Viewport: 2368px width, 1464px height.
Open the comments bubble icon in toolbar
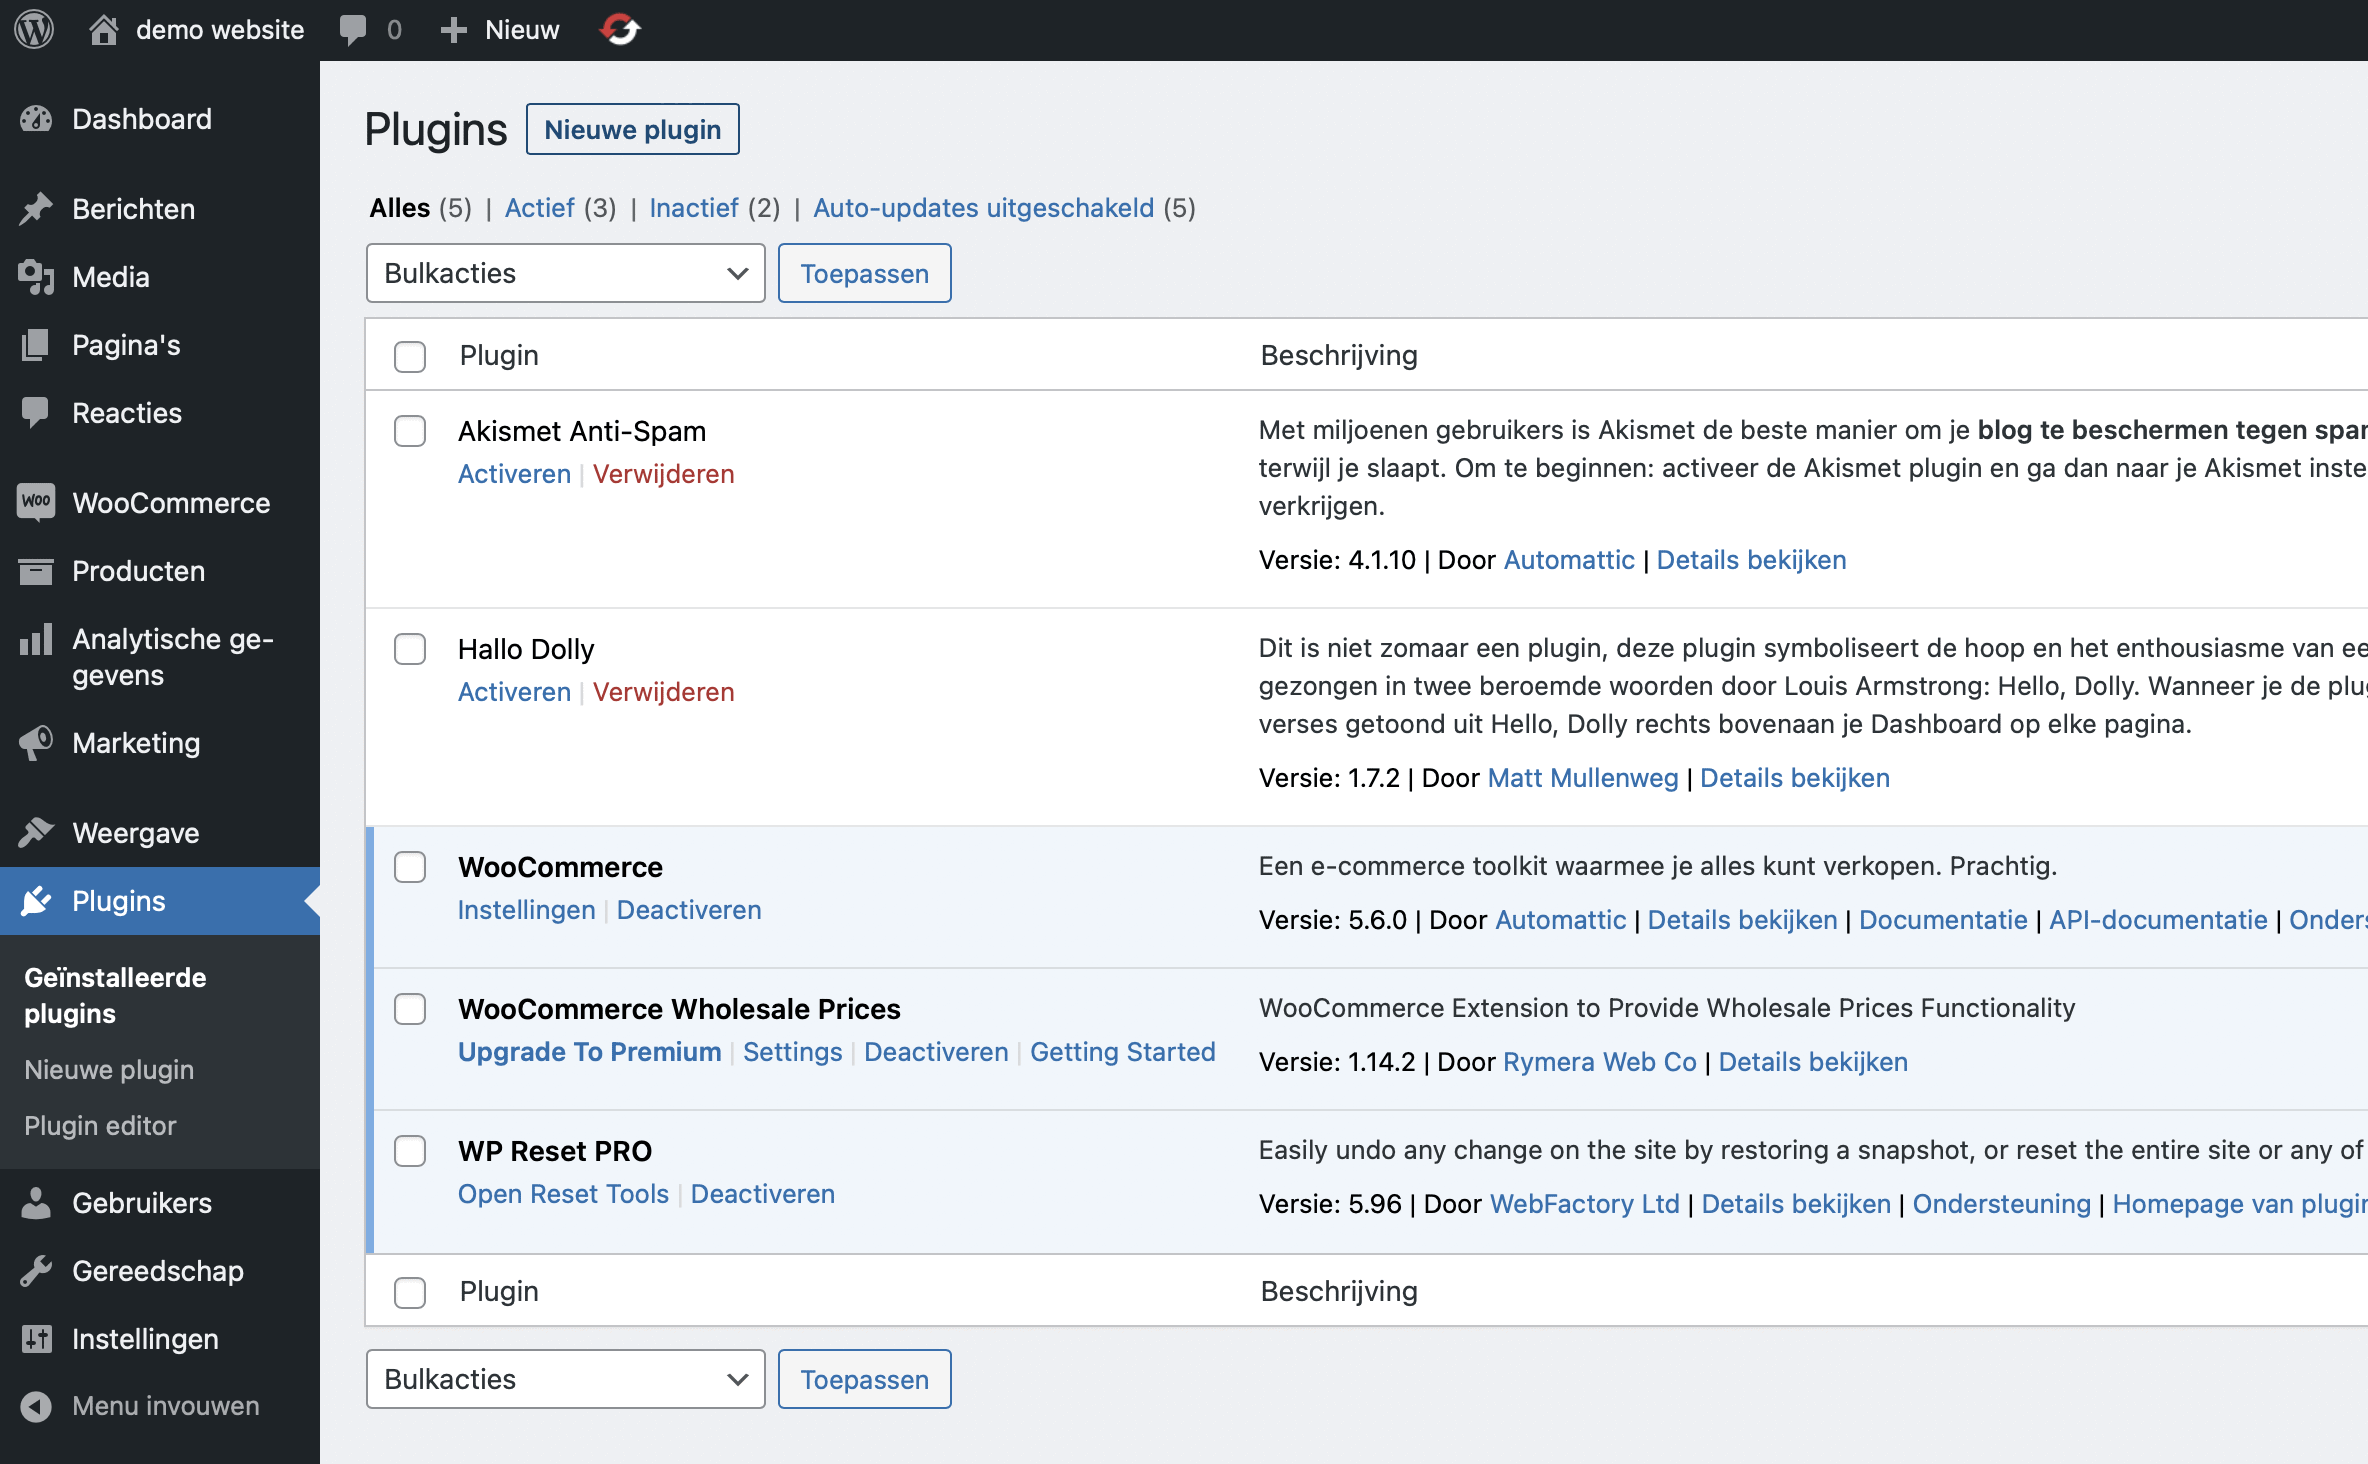(352, 30)
